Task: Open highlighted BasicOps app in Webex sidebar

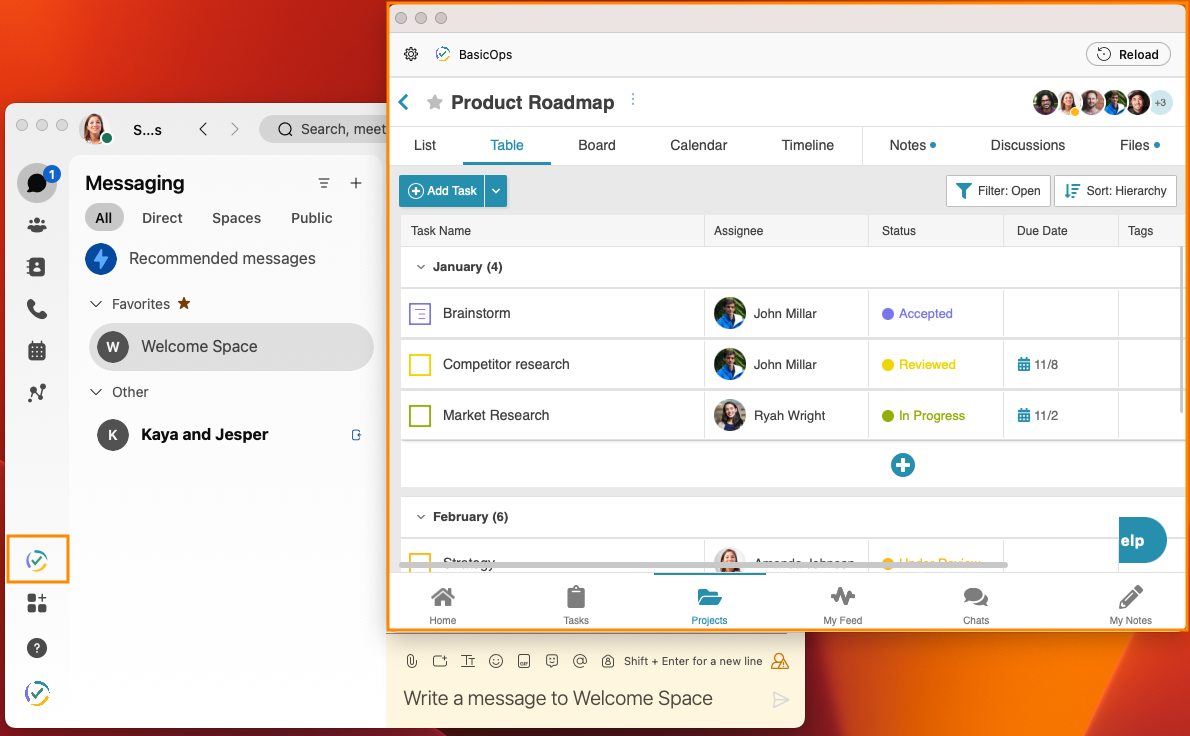Action: [37, 560]
